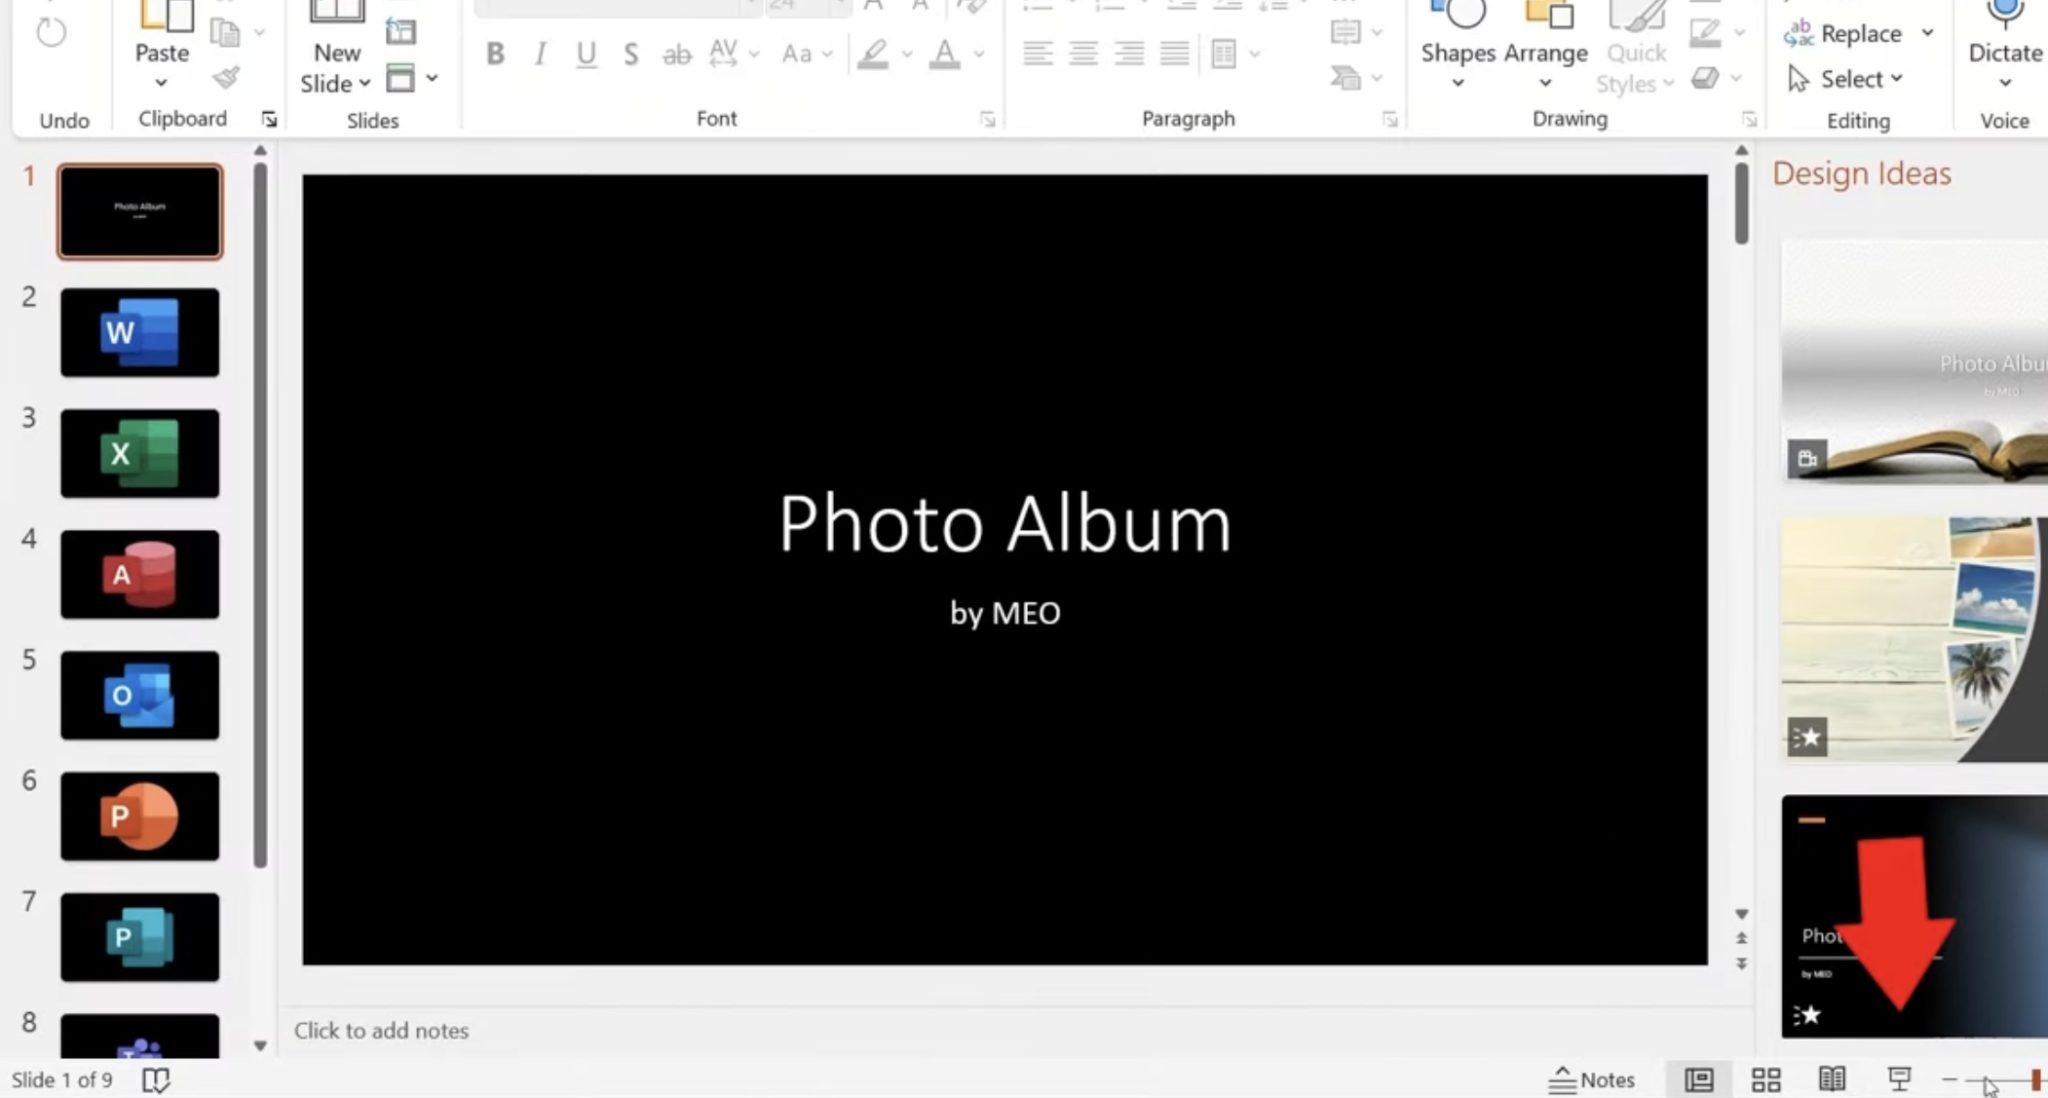Apply strikethrough formatting
This screenshot has height=1098, width=2048.
pyautogui.click(x=678, y=55)
